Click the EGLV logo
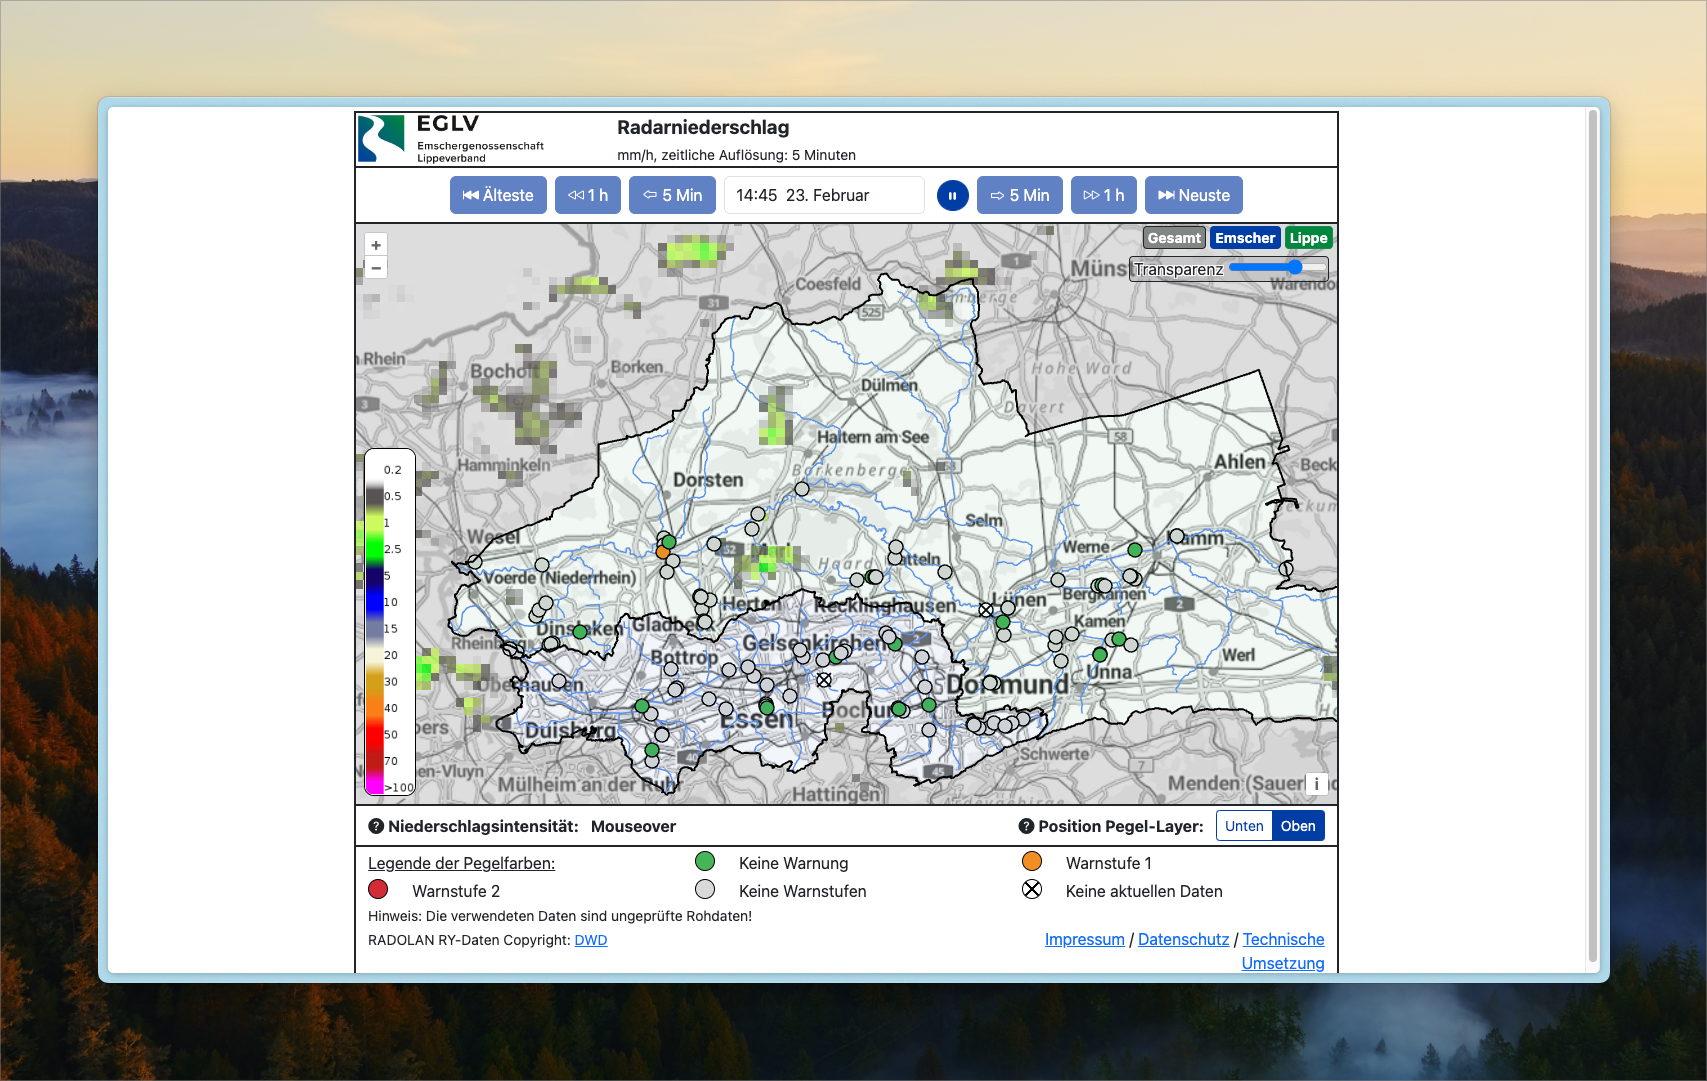The image size is (1707, 1081). tap(382, 138)
